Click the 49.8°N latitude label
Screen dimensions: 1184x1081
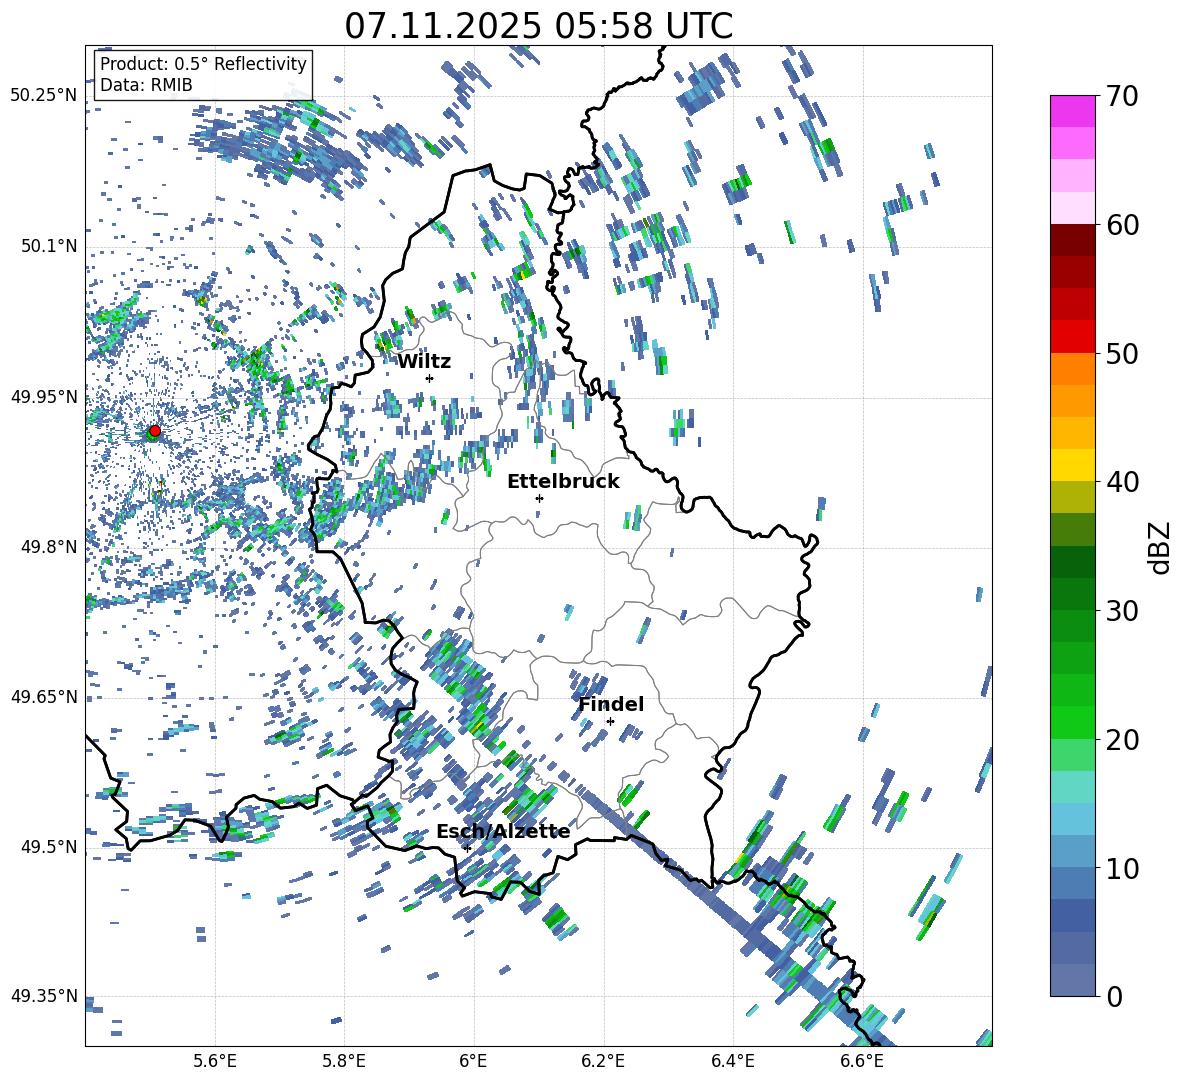49,547
